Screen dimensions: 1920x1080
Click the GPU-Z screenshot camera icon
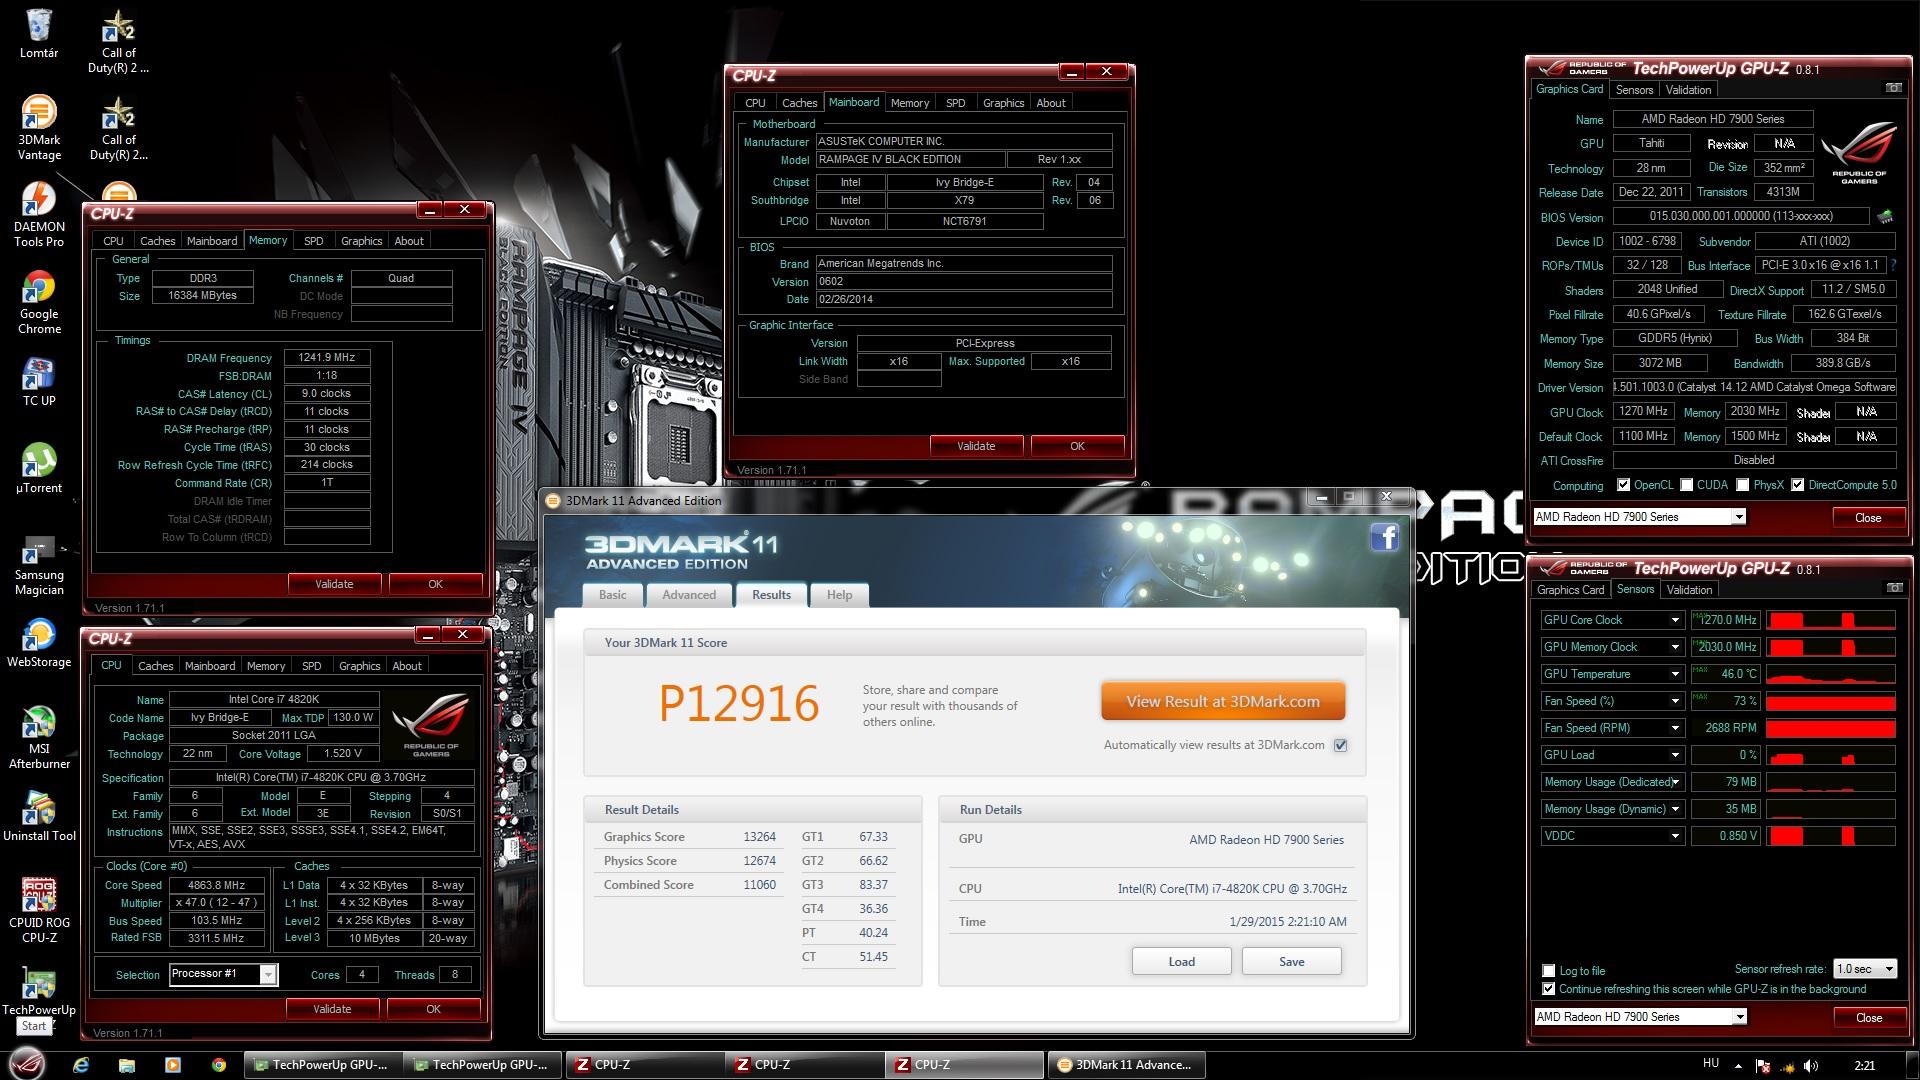[x=1893, y=88]
